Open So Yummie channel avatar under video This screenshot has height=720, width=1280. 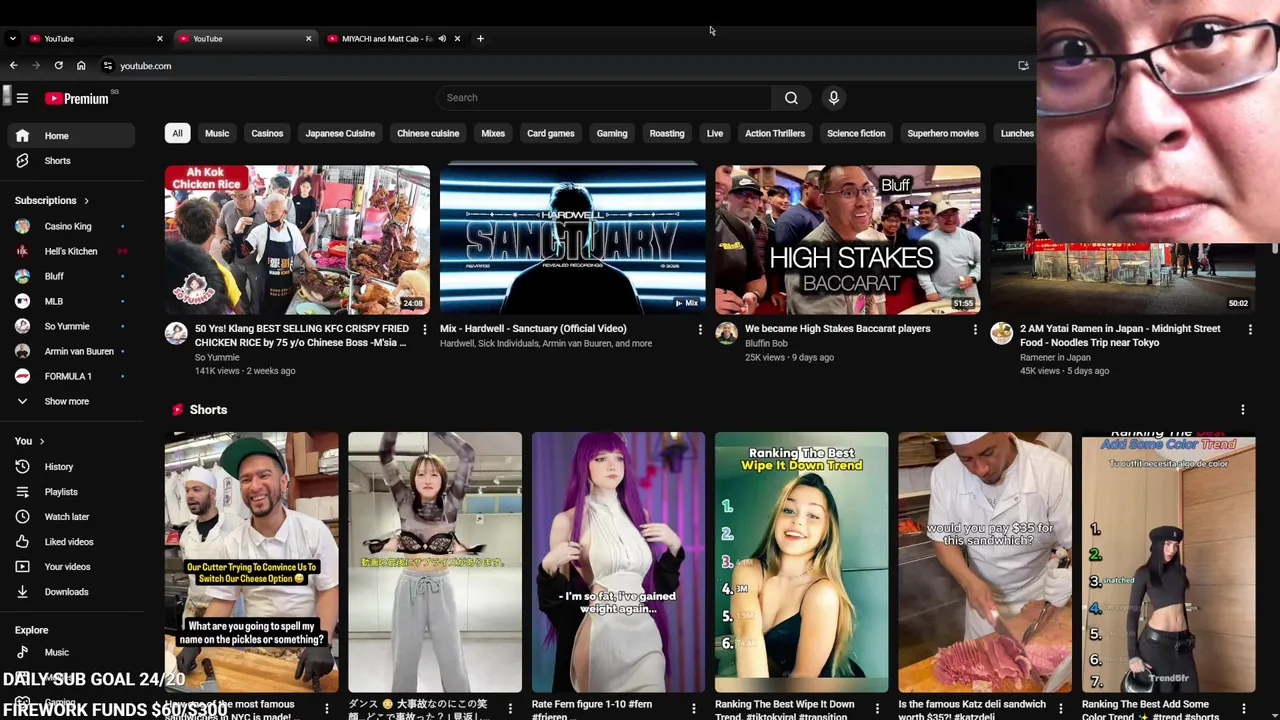176,334
